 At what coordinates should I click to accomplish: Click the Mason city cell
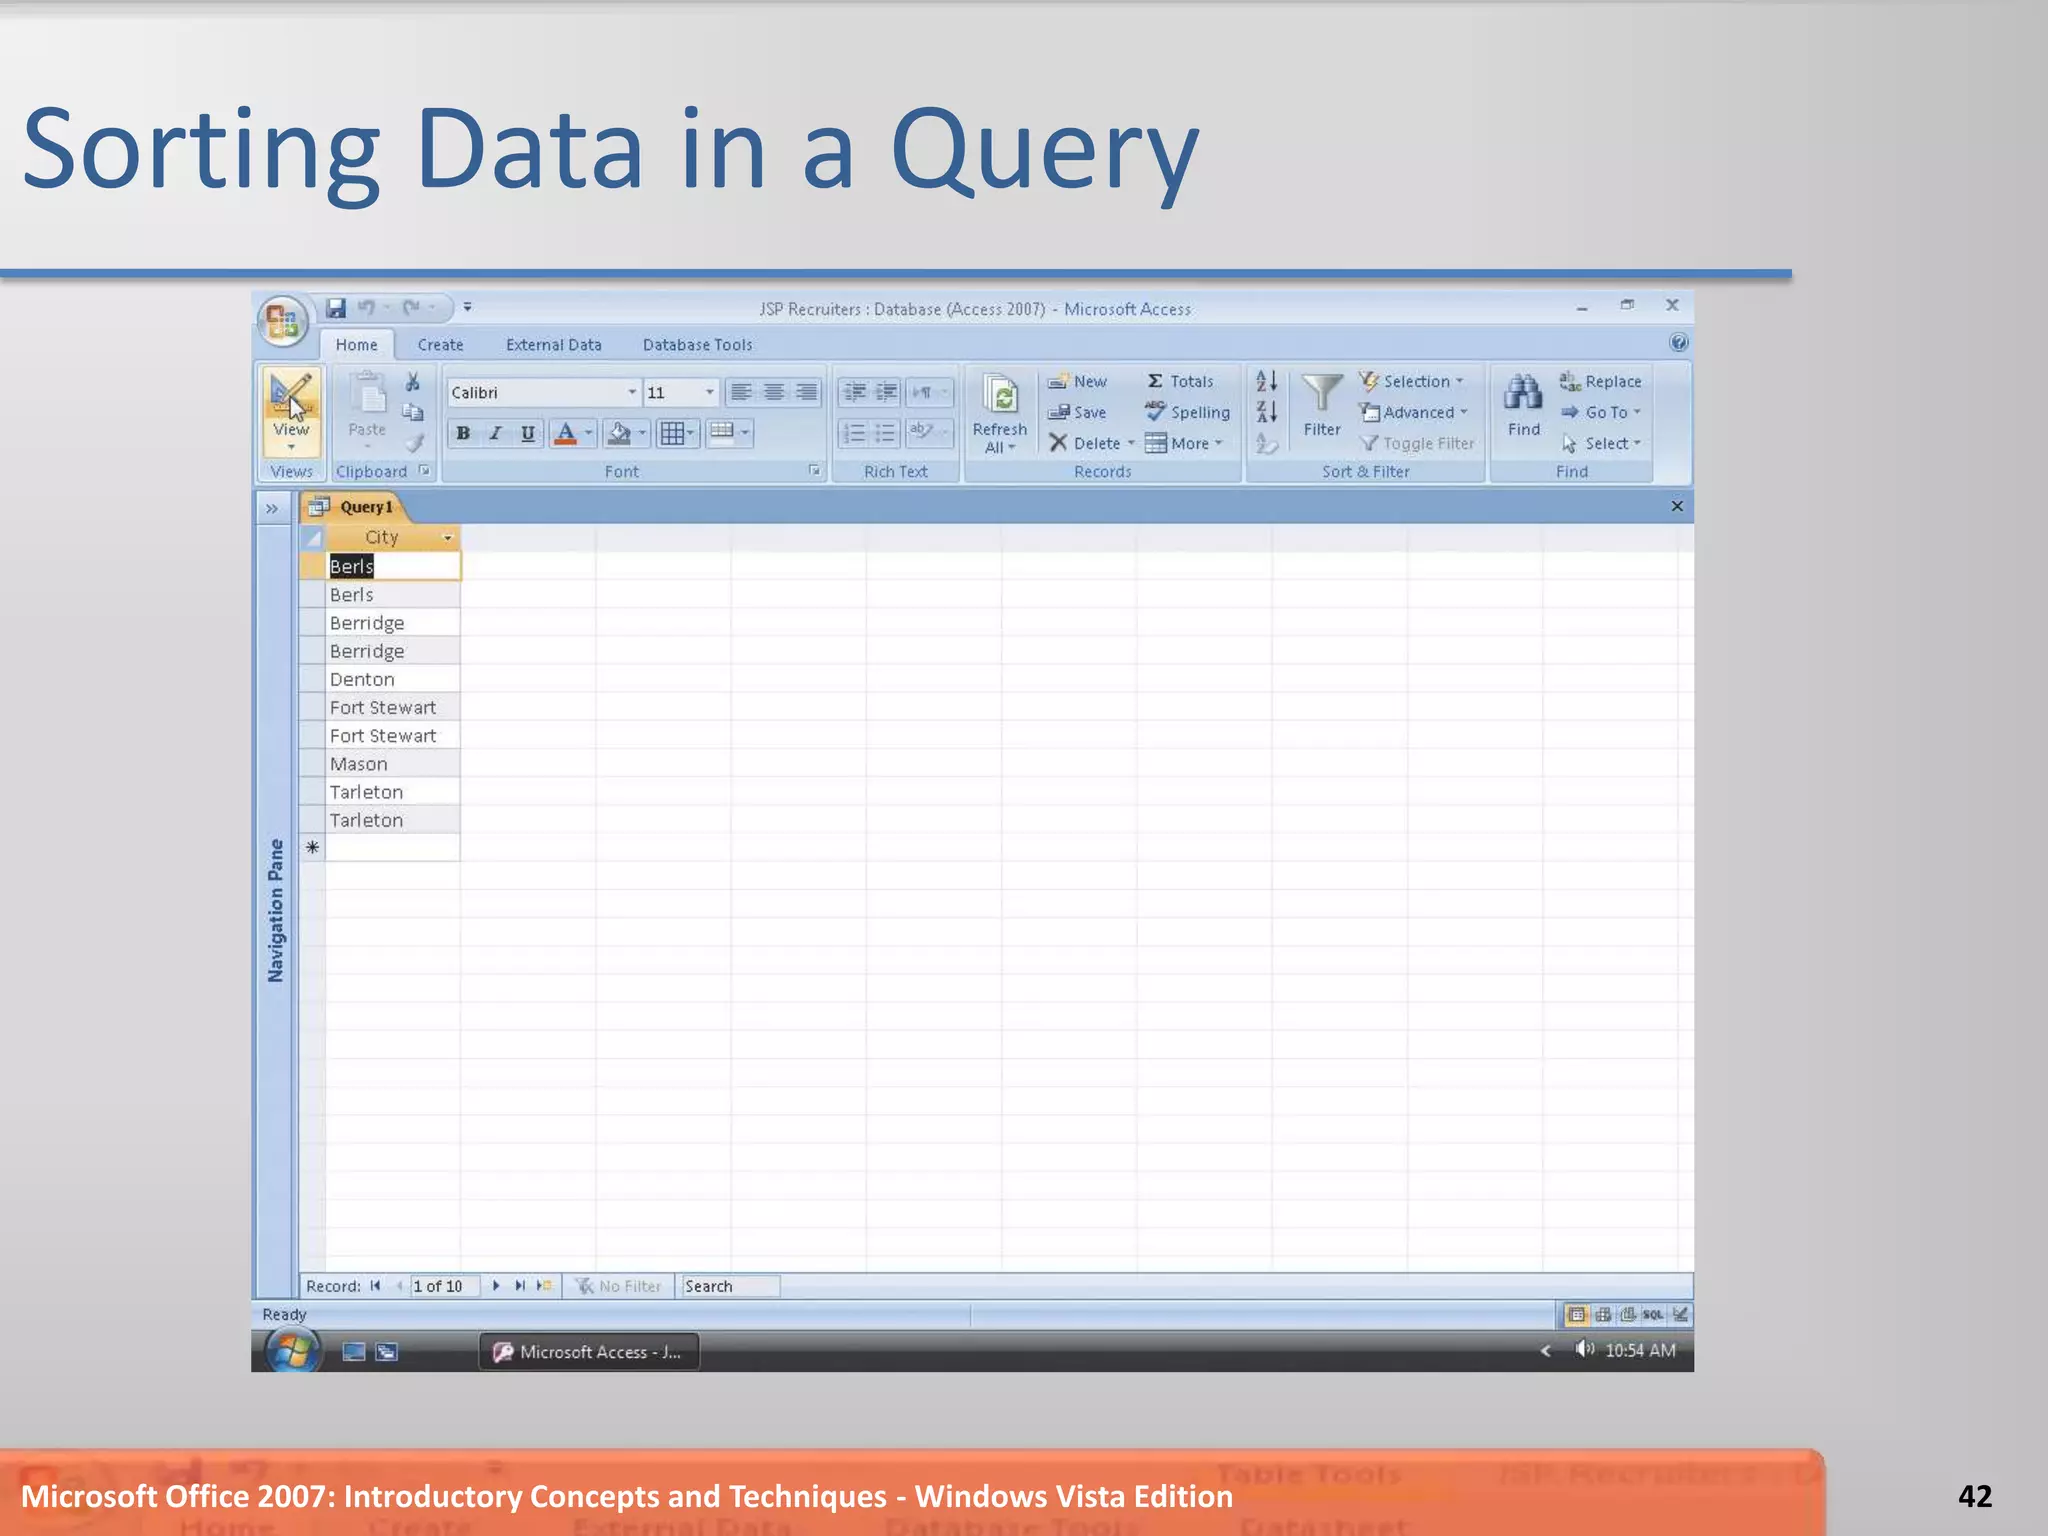point(393,764)
